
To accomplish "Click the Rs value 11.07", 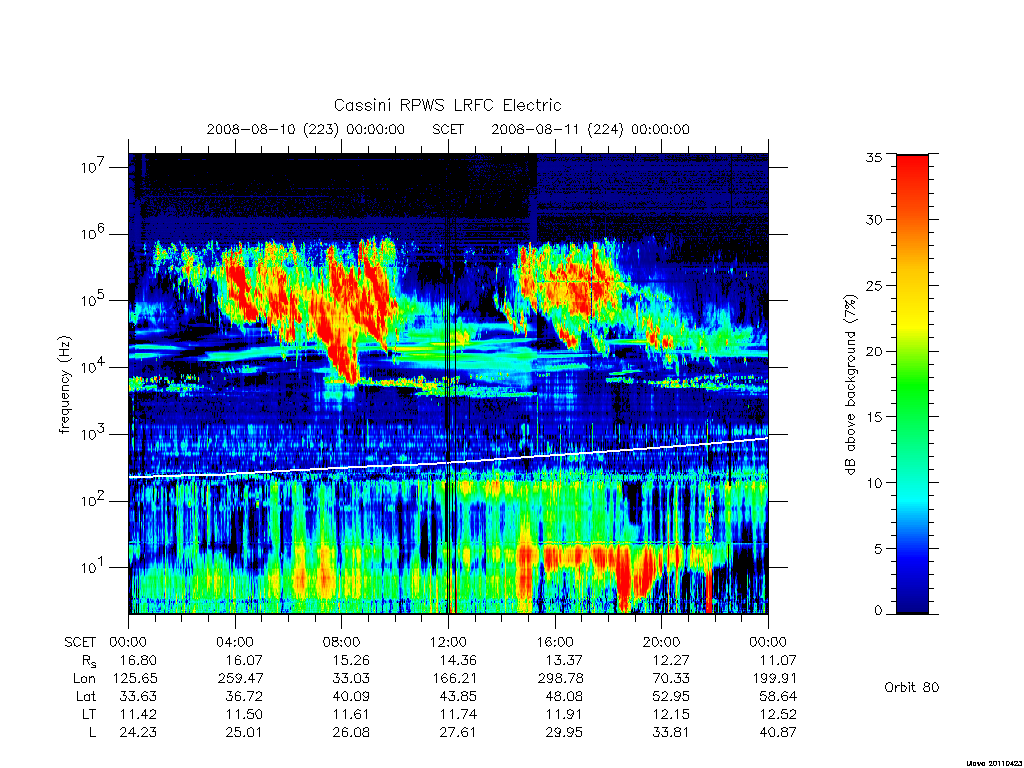I will (x=777, y=660).
